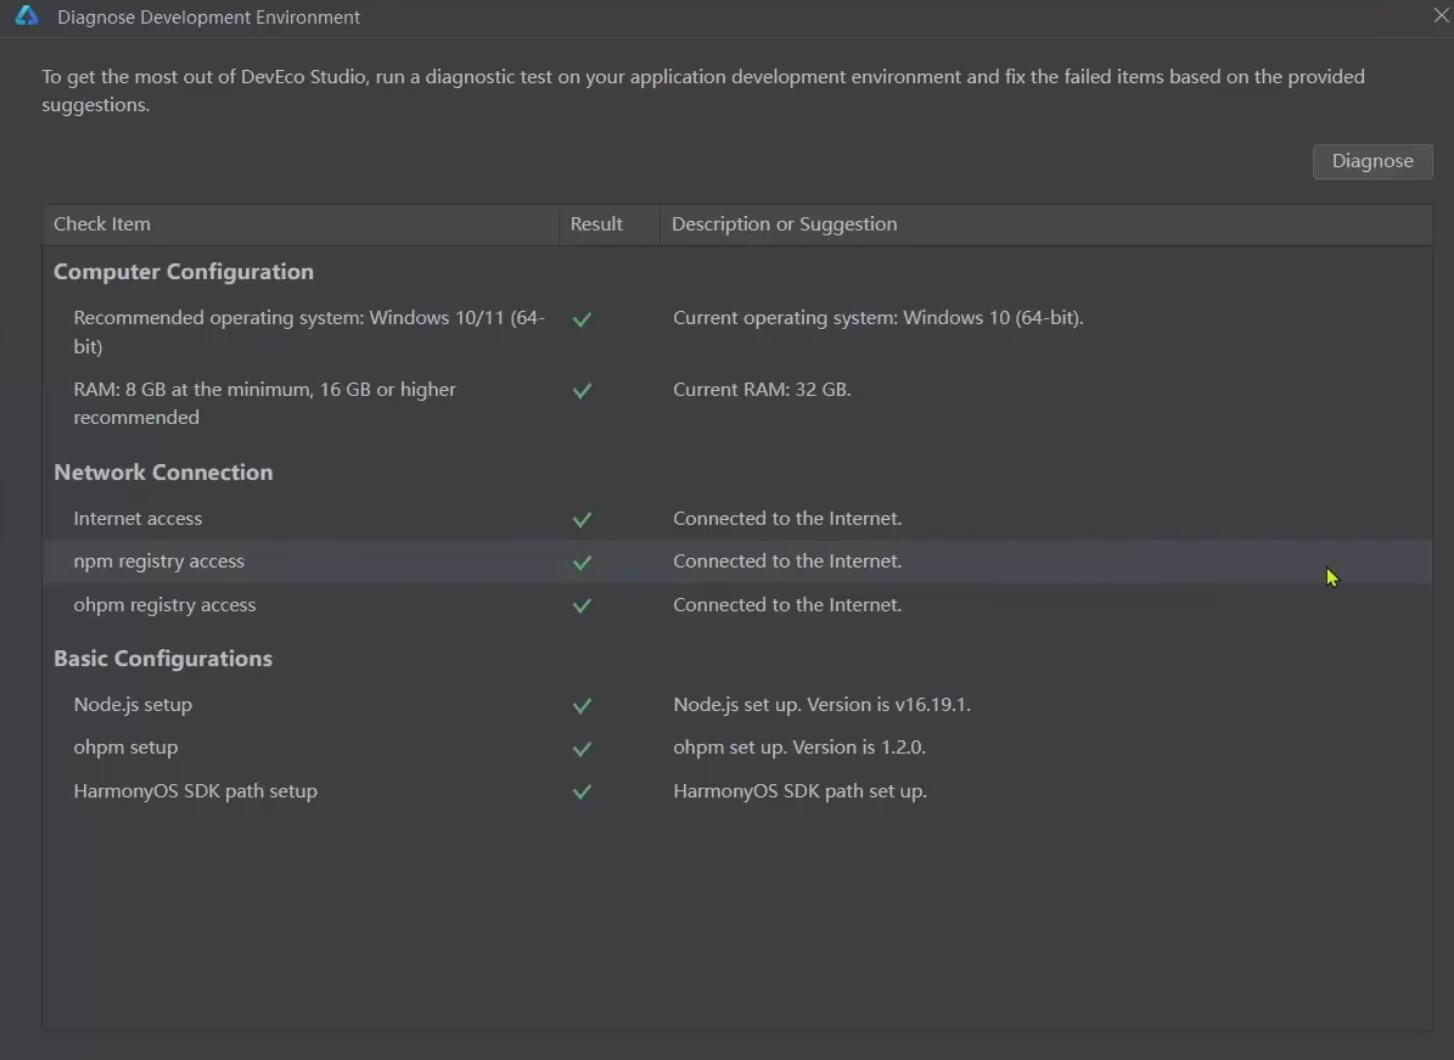Select the ohpm registry access row
Screen dimensions: 1454x1060
pyautogui.click(x=737, y=605)
